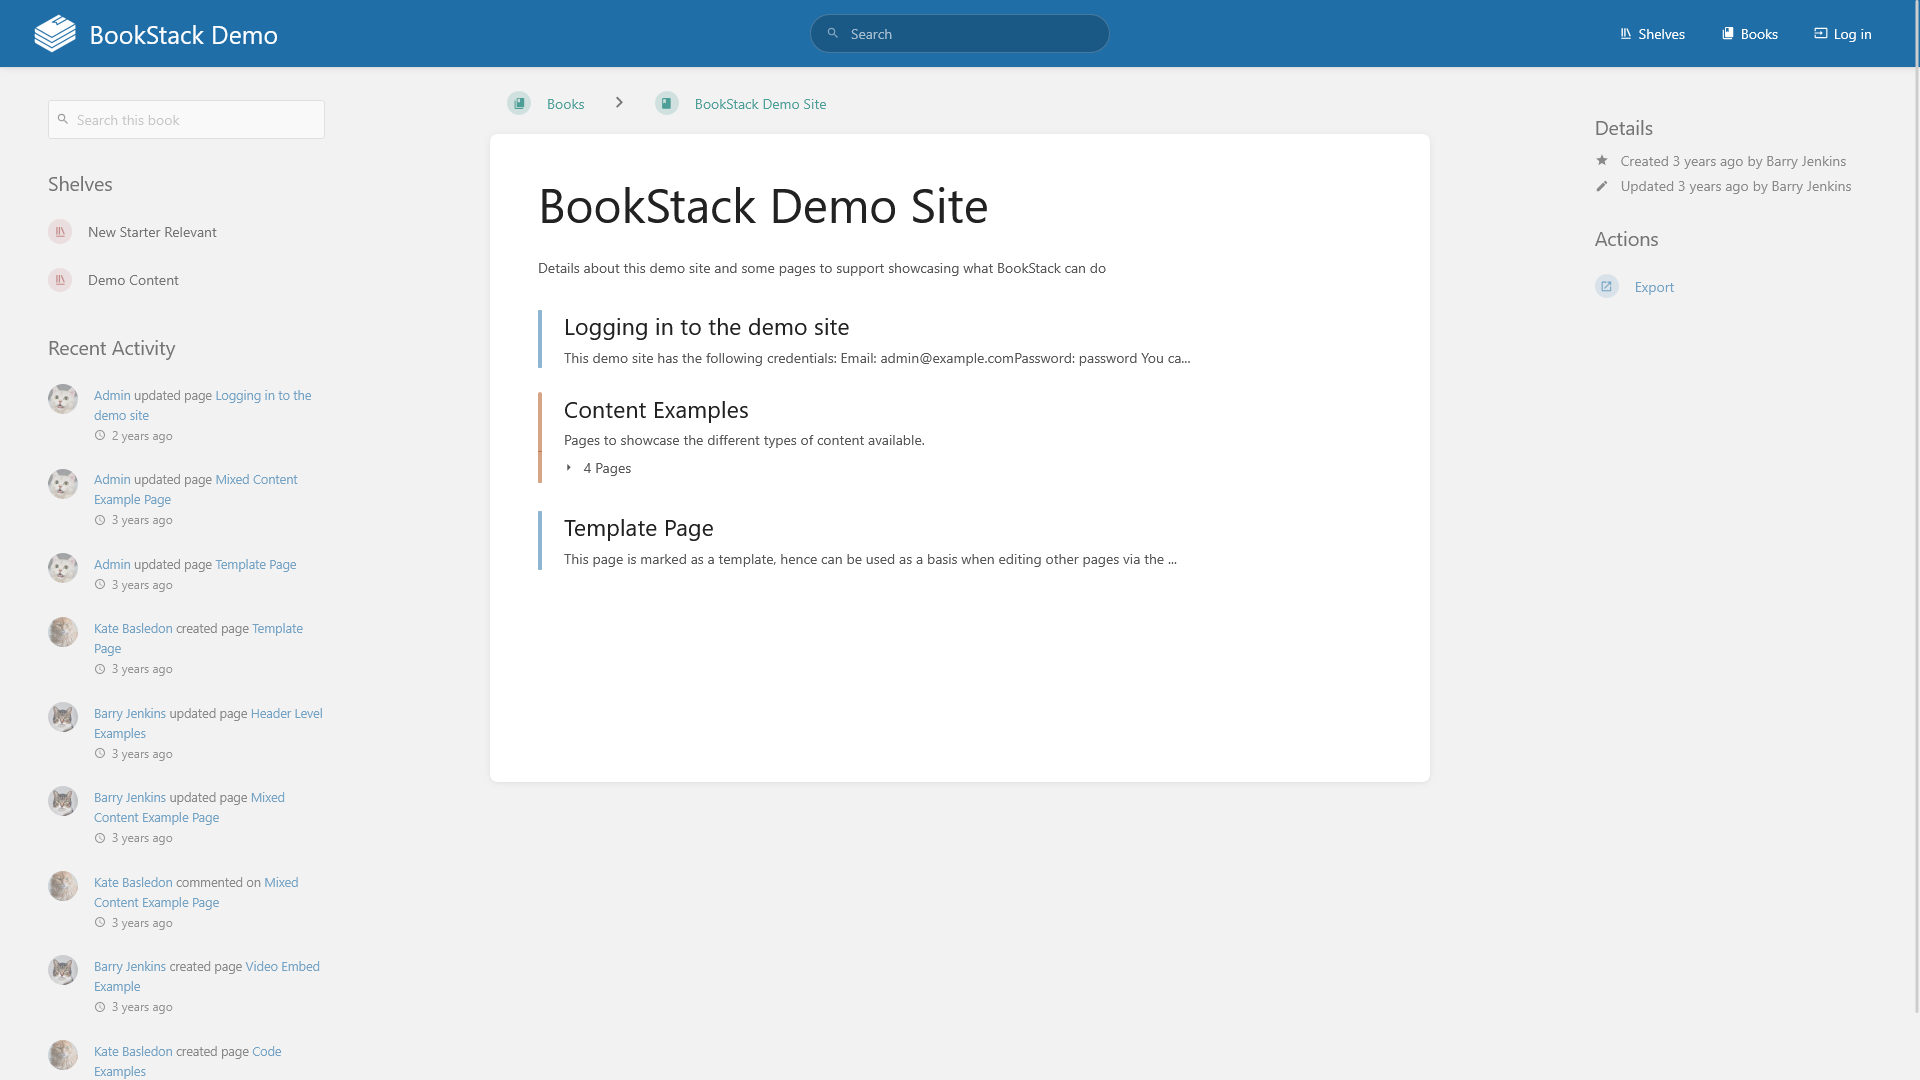Click the 2 years ago timestamp
Viewport: 1920px width, 1080px height.
[142, 436]
